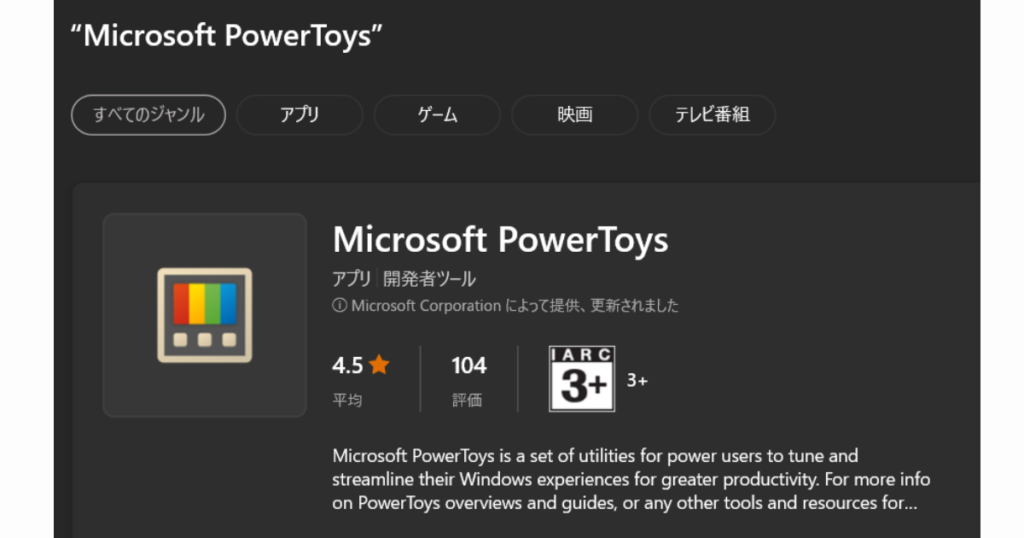Viewport: 1024px width, 538px height.
Task: Filter results by アプリ
Action: click(x=300, y=115)
